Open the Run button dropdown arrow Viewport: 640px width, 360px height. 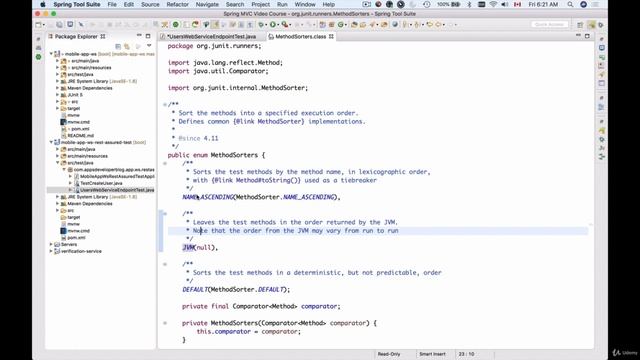pos(278,25)
